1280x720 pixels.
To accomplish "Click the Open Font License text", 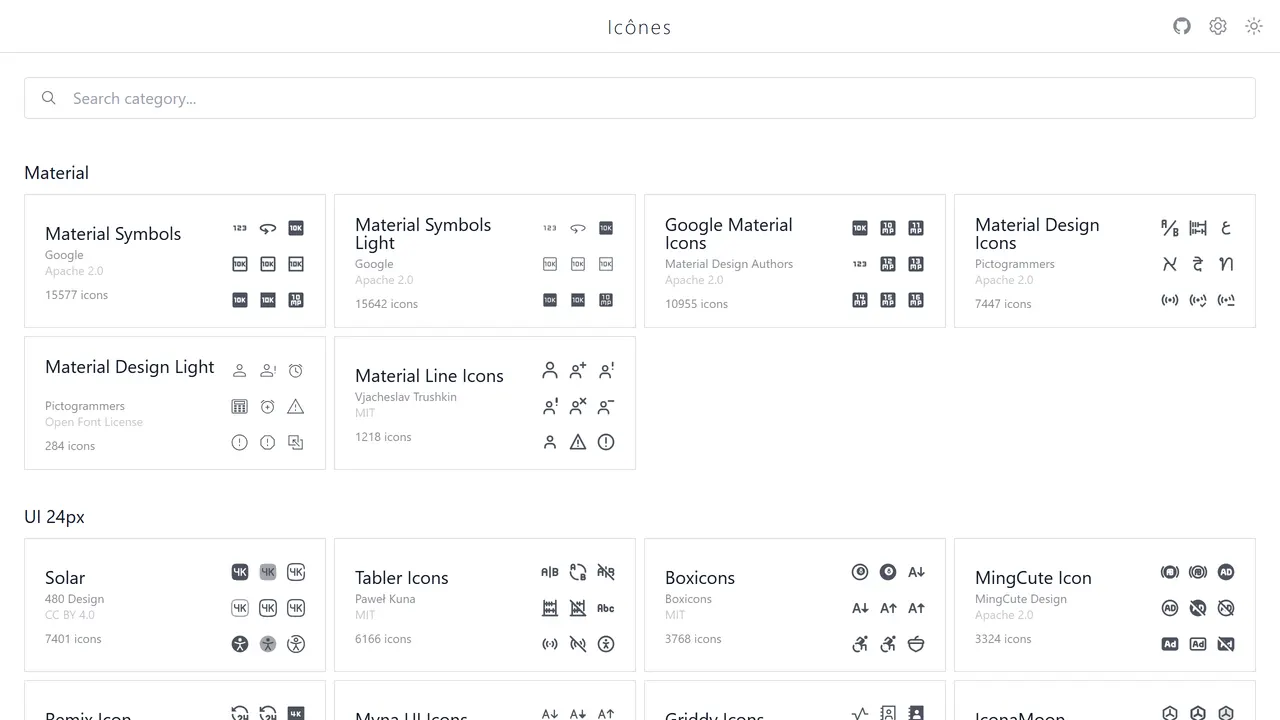I will point(94,422).
